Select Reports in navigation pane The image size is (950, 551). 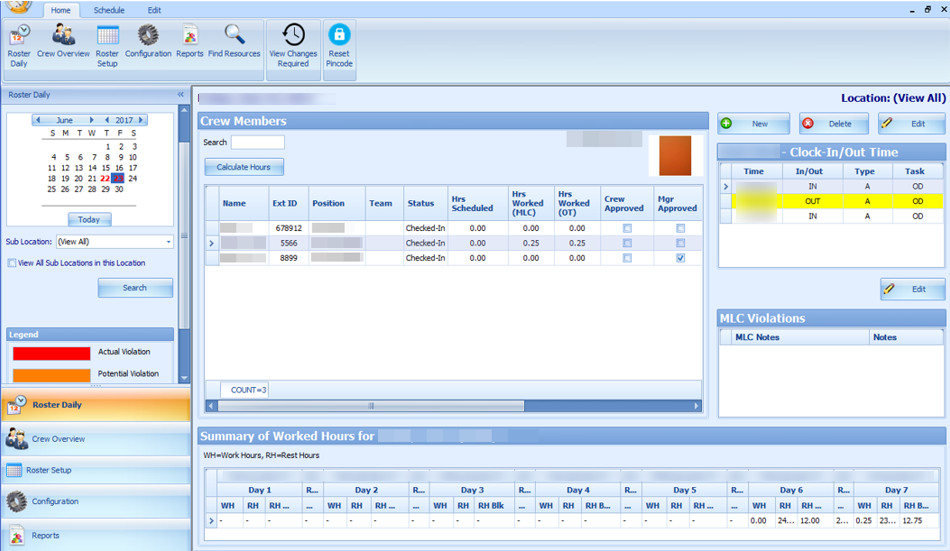pyautogui.click(x=96, y=536)
